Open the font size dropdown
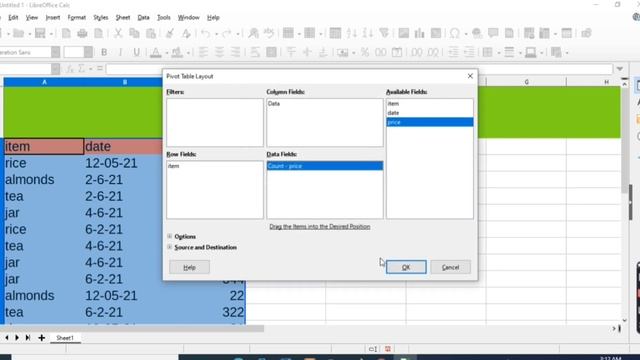The height and width of the screenshot is (360, 640). tap(88, 52)
